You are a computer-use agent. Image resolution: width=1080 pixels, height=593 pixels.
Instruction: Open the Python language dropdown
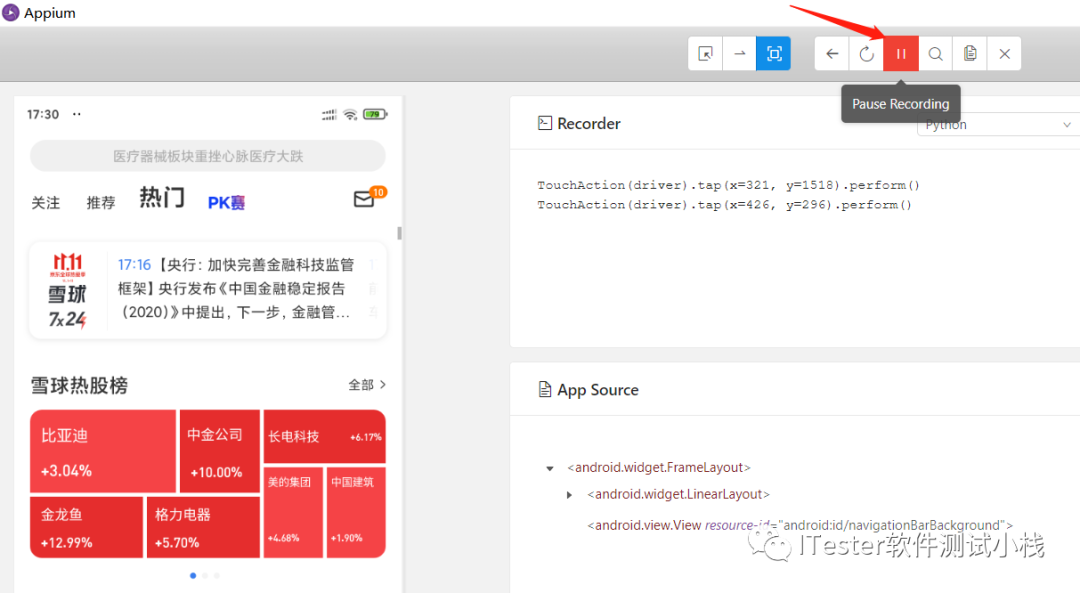(x=998, y=125)
